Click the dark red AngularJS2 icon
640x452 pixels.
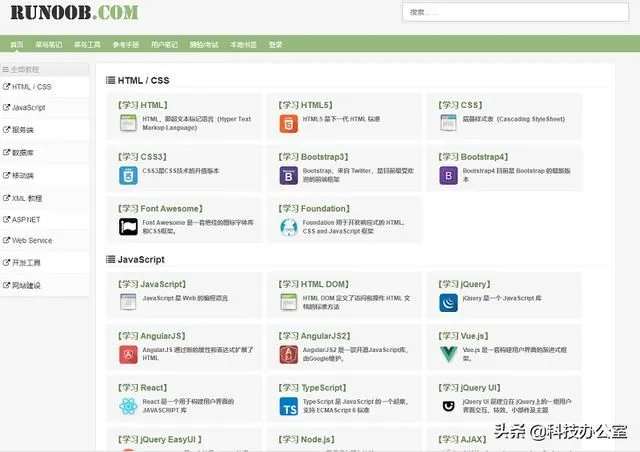click(289, 354)
